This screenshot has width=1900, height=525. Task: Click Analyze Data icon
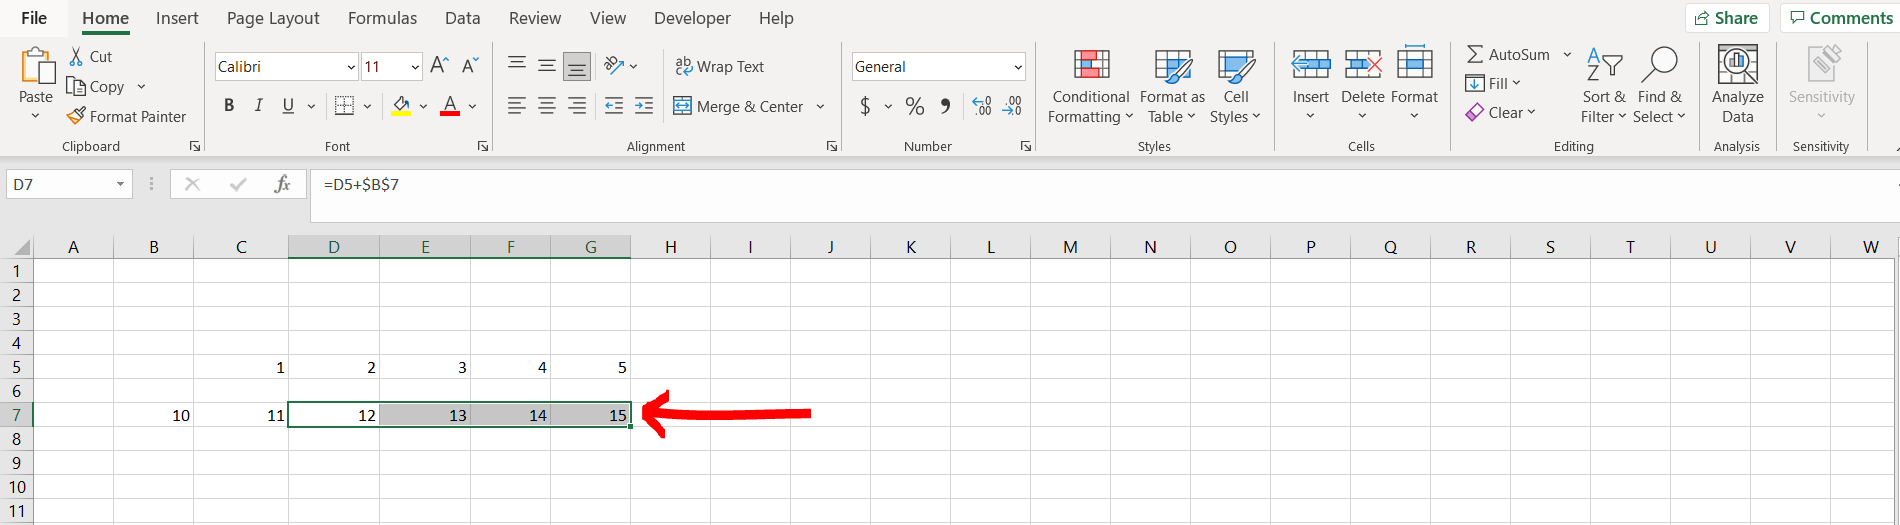1737,65
